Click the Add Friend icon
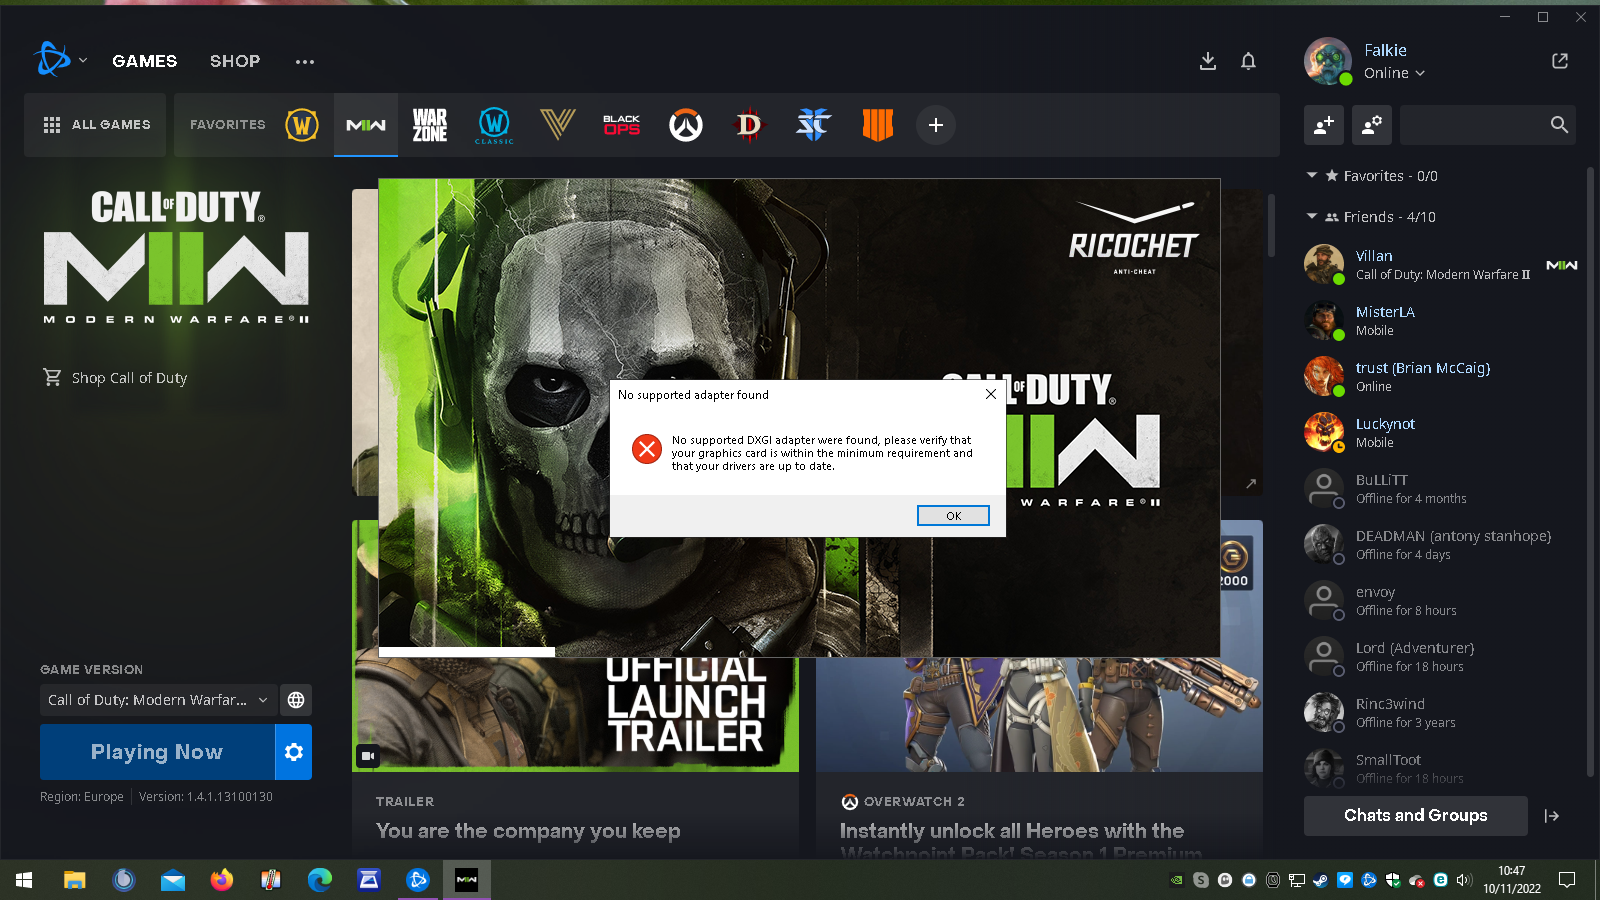This screenshot has width=1600, height=900. coord(1324,125)
